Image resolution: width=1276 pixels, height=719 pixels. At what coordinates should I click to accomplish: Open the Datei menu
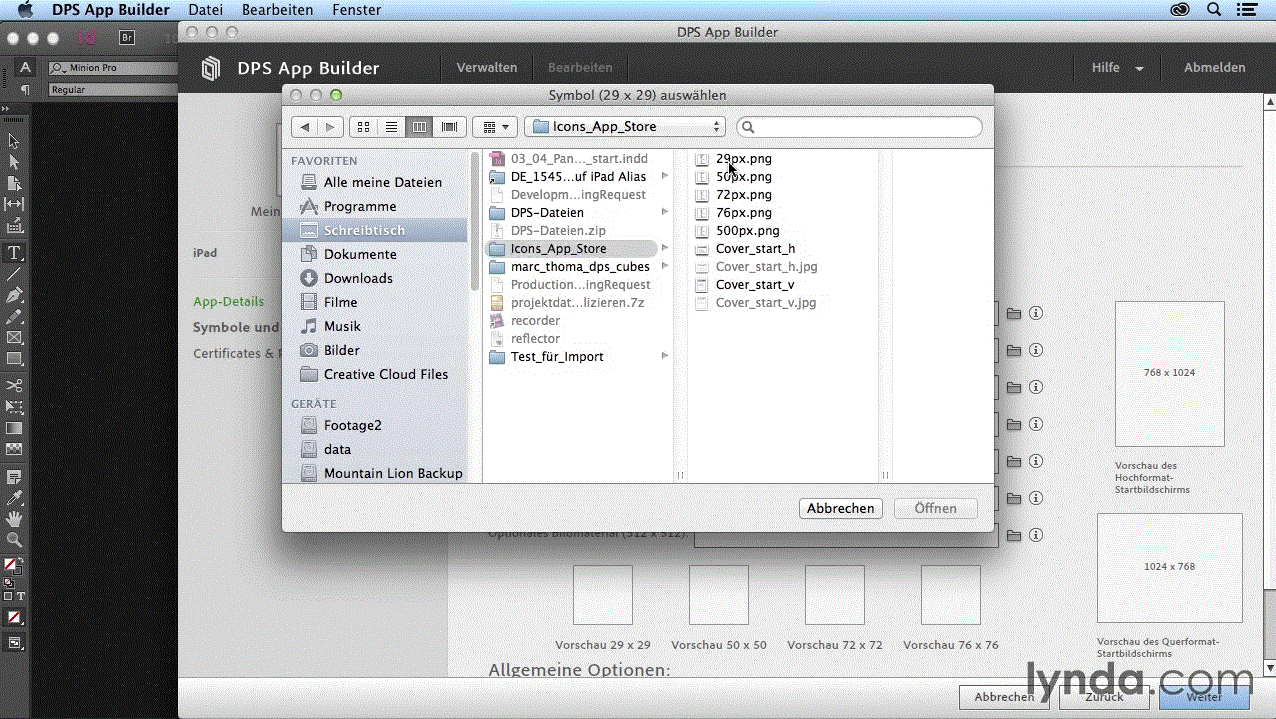pos(205,10)
